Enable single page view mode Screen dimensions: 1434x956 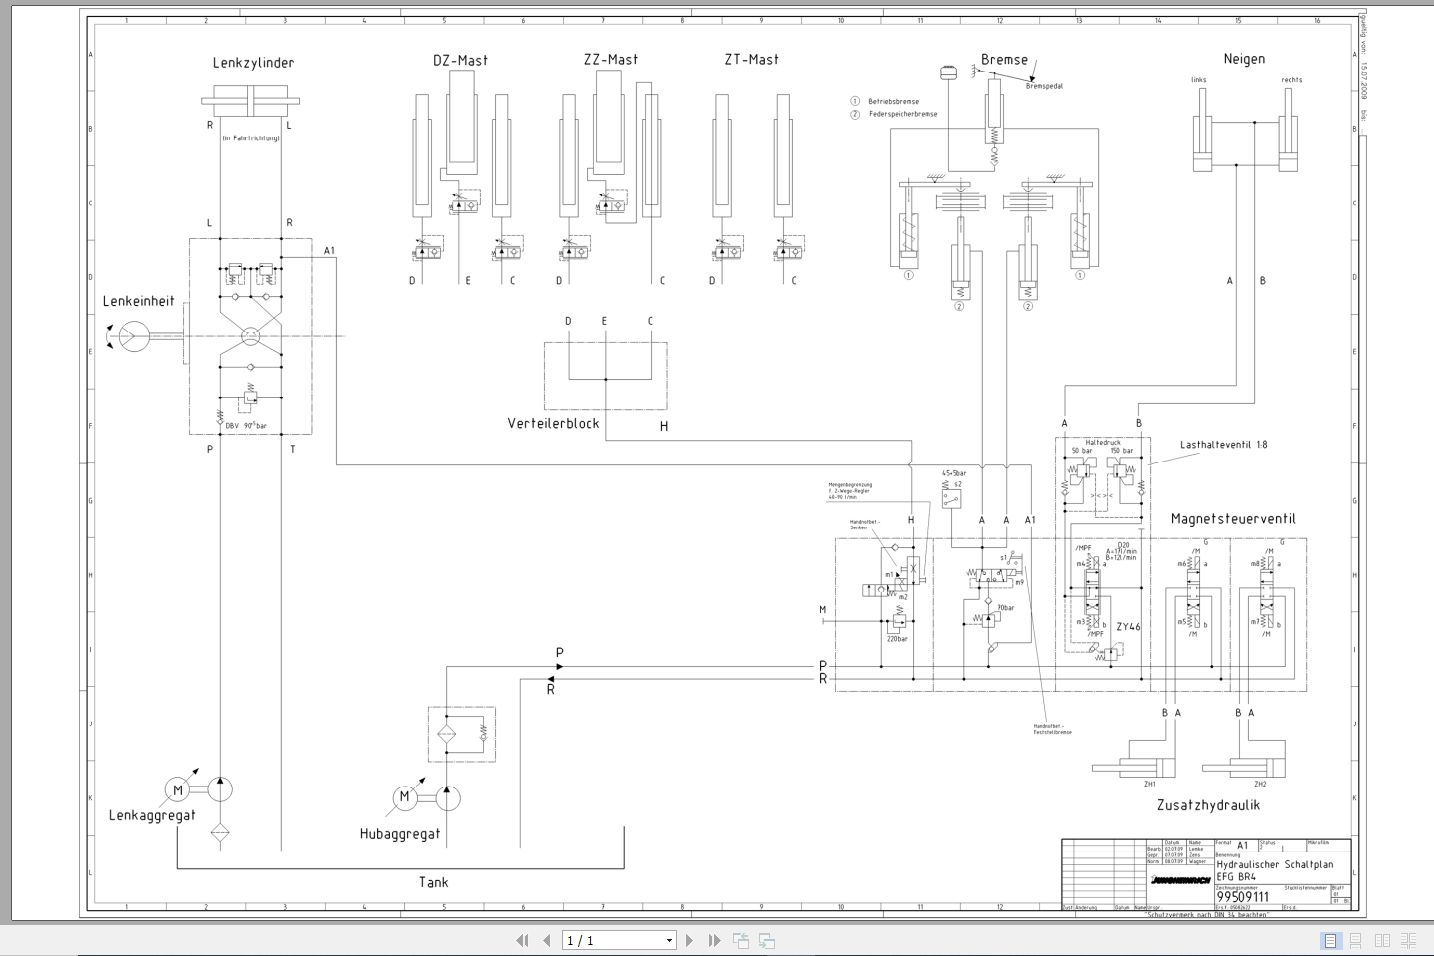[1330, 940]
